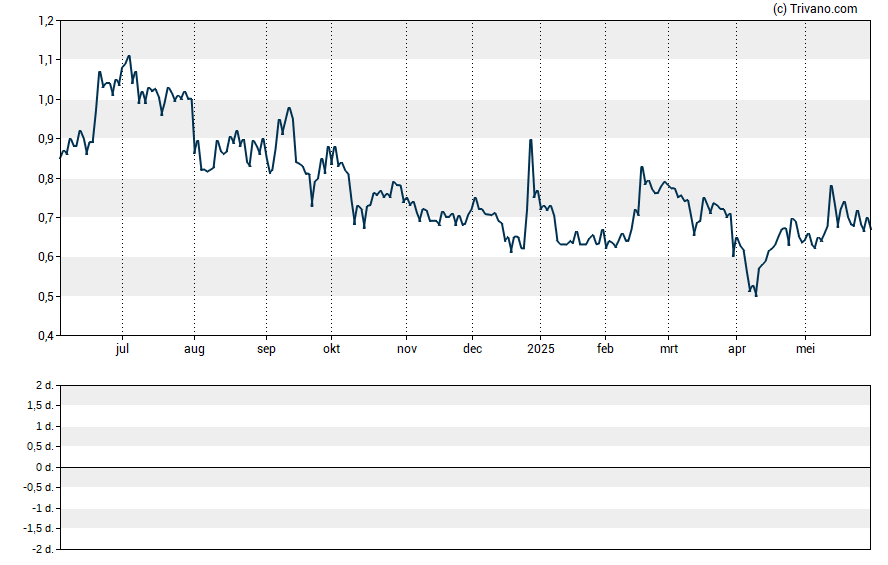Image resolution: width=888 pixels, height=565 pixels.
Task: Click the sharp price spike just before 2025
Action: pos(531,140)
